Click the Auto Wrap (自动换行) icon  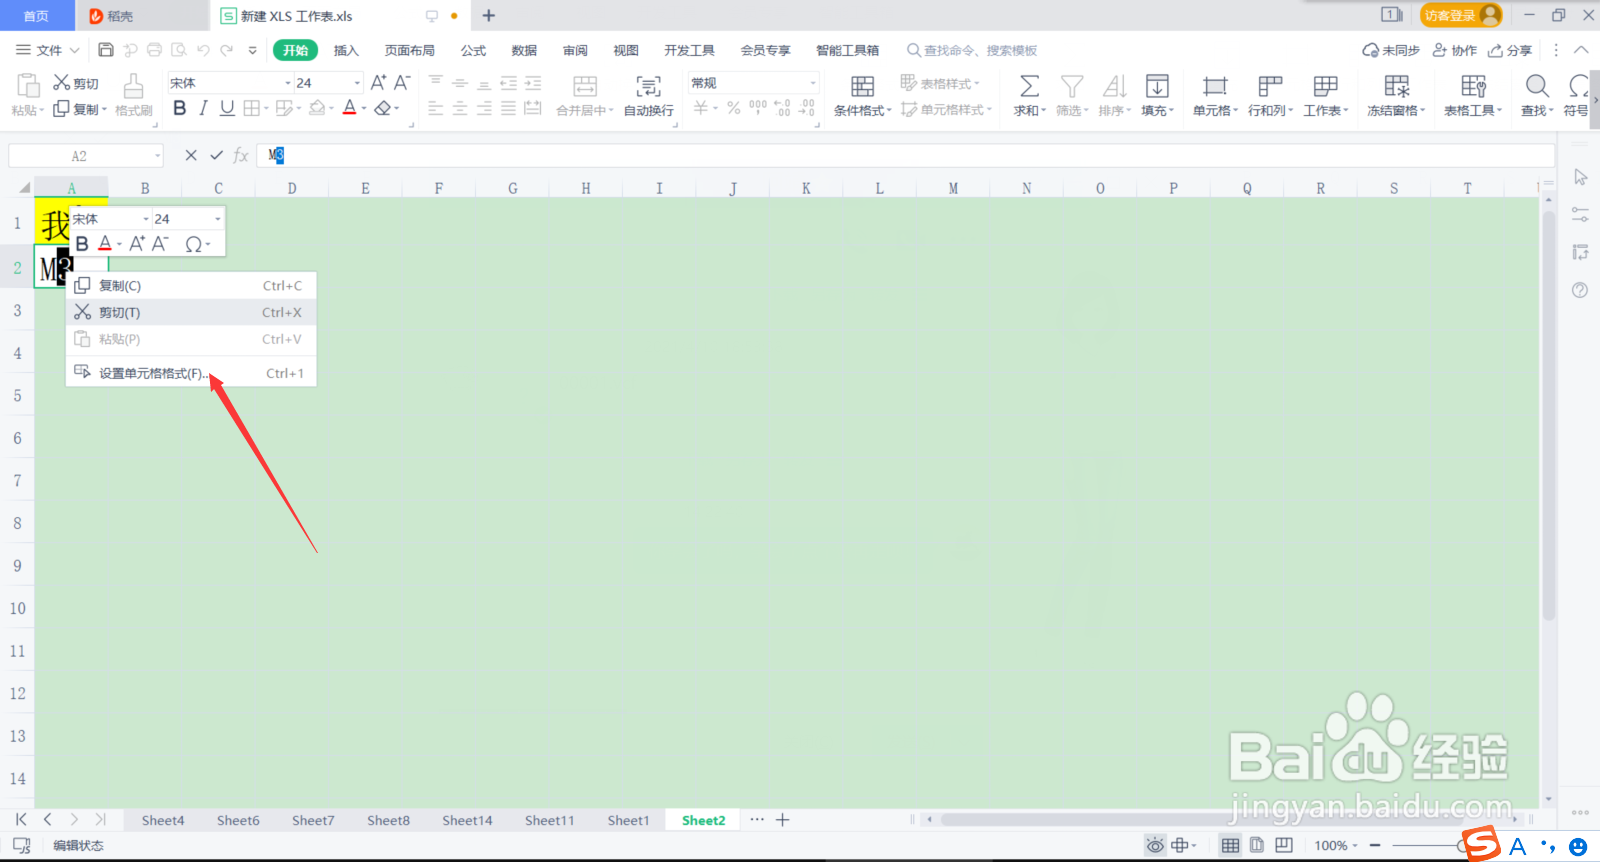[x=648, y=87]
